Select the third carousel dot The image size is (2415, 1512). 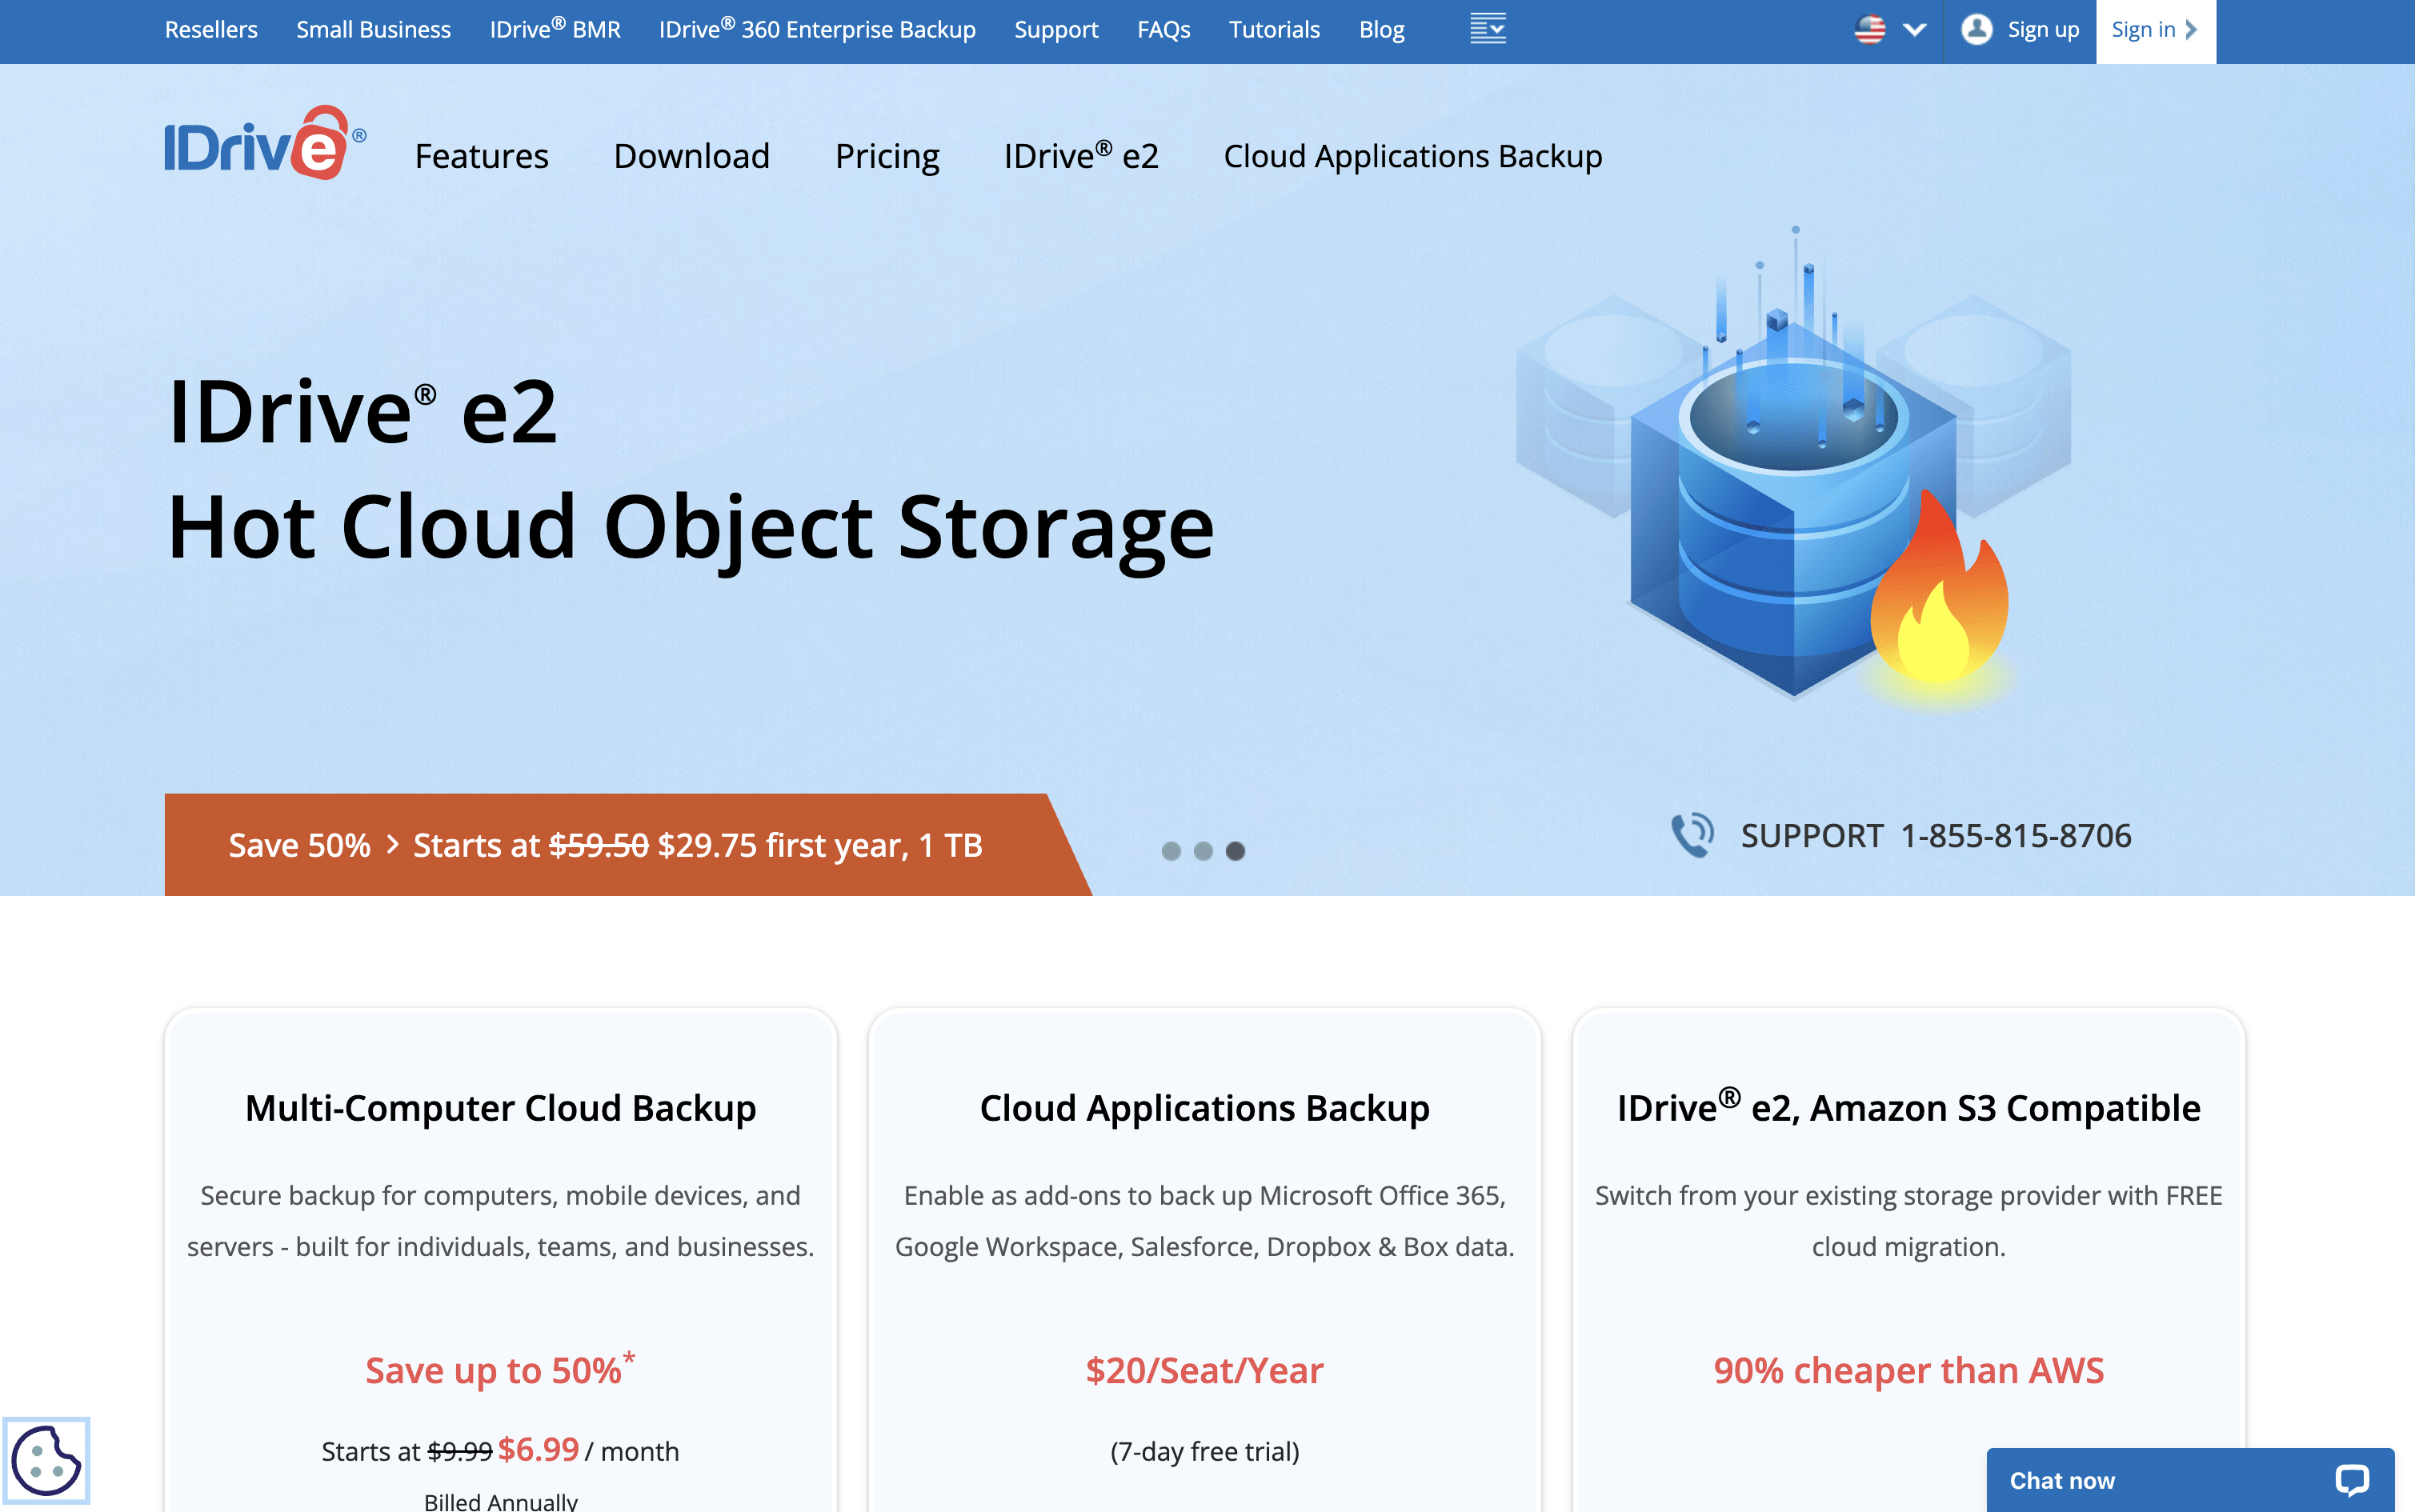[1235, 851]
